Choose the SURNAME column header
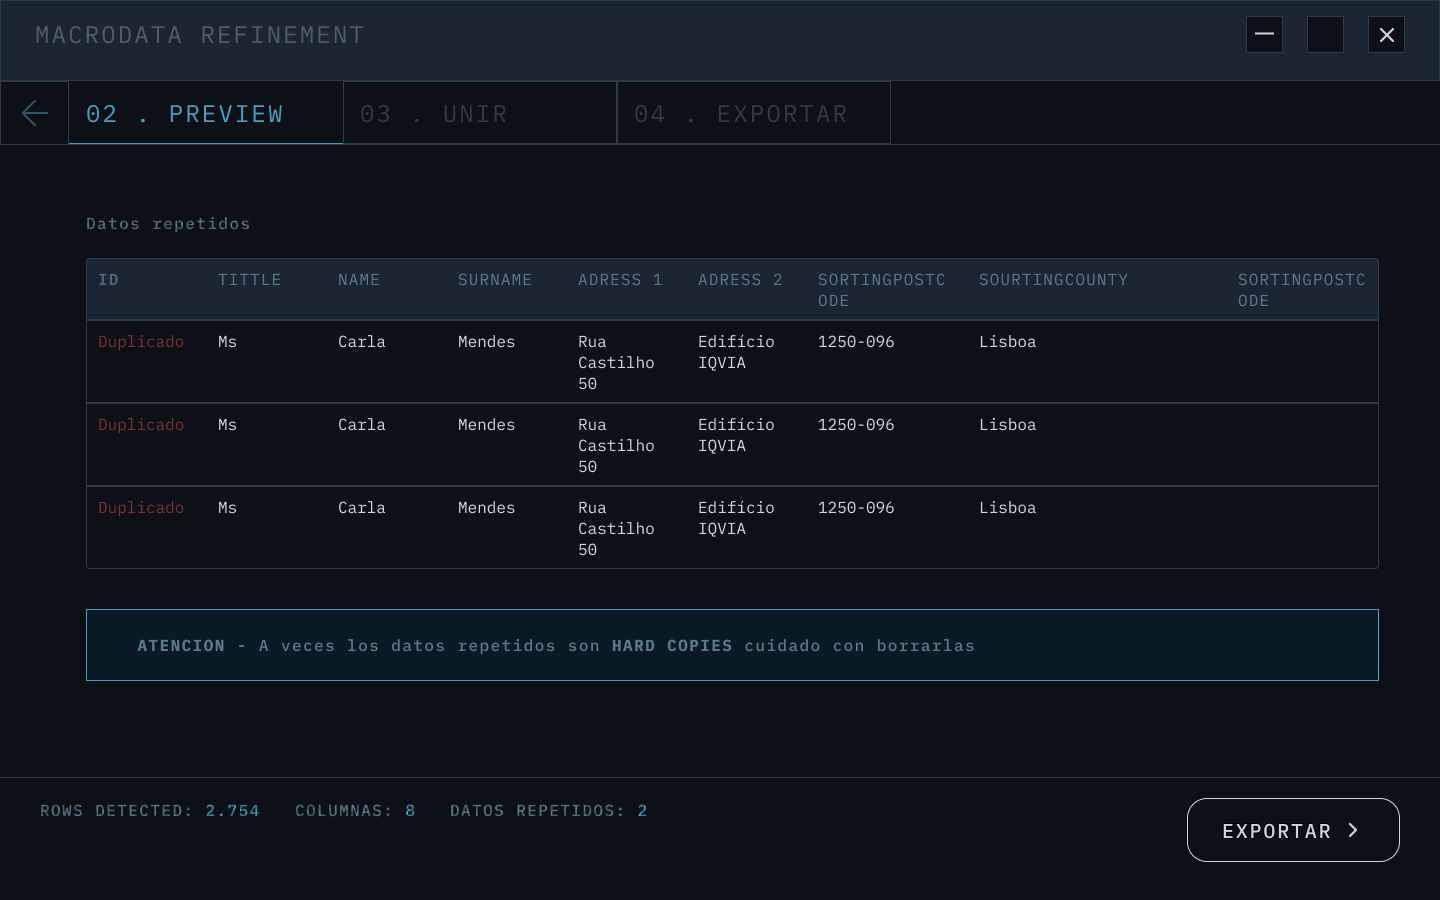 point(495,280)
